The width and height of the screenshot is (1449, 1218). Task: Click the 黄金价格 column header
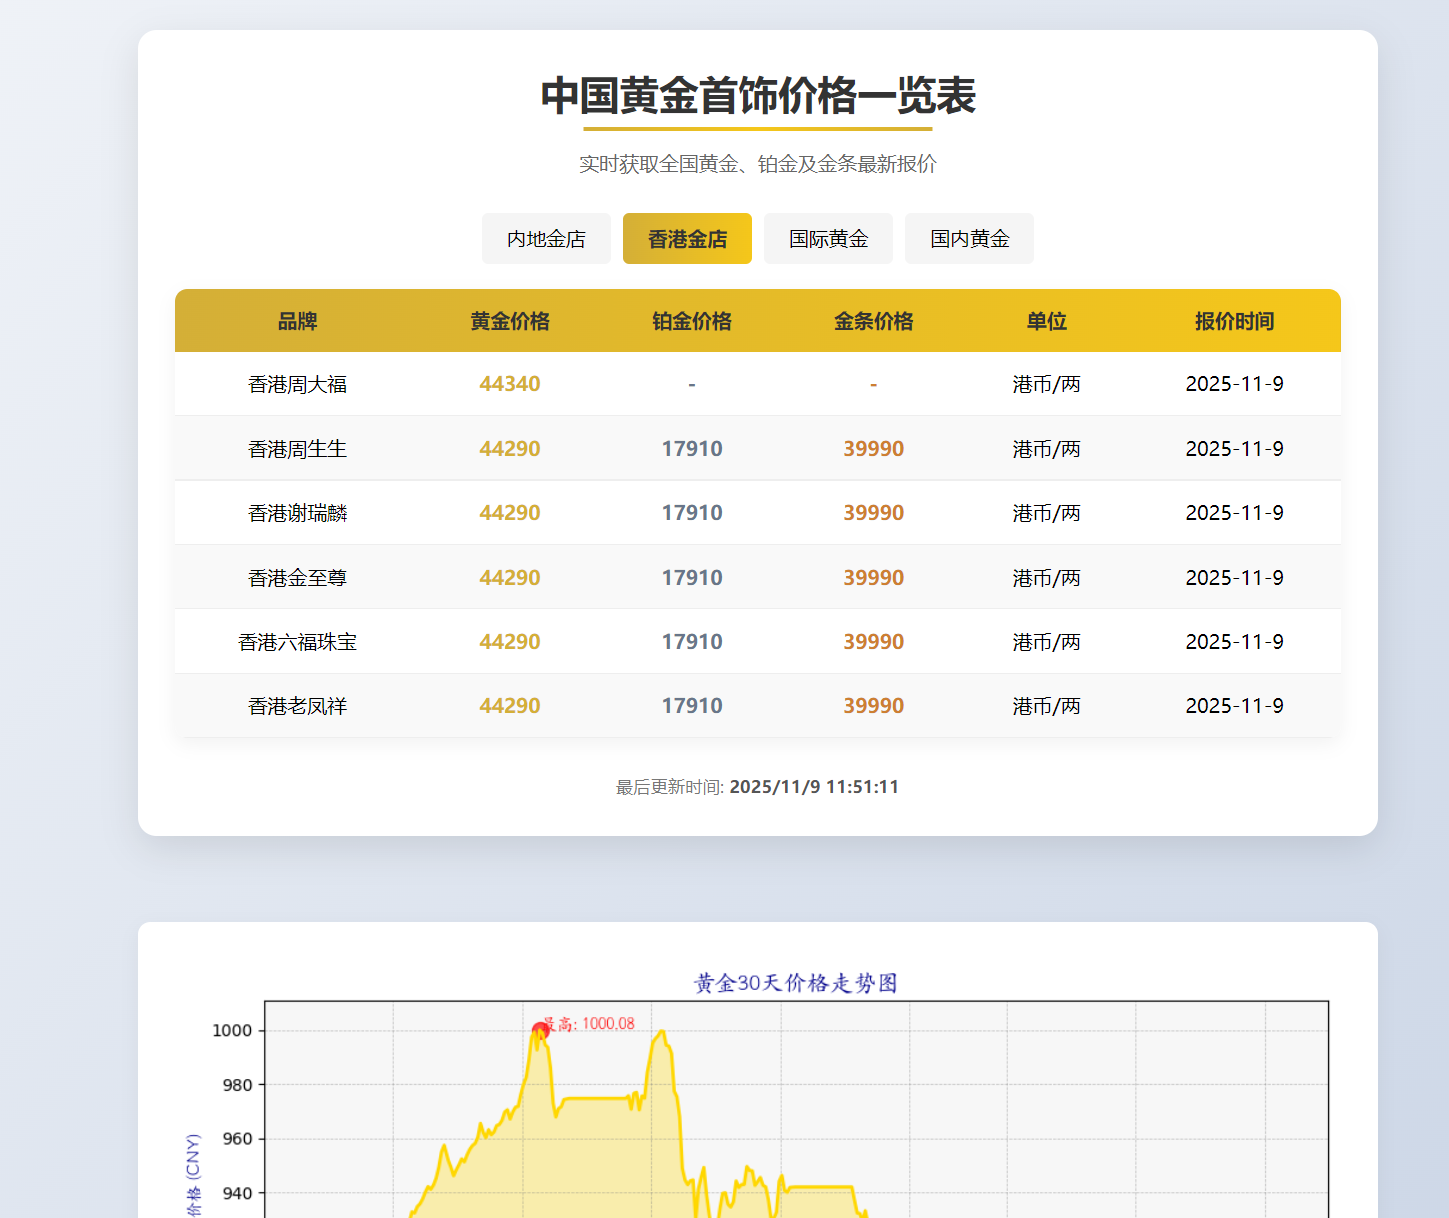[510, 321]
